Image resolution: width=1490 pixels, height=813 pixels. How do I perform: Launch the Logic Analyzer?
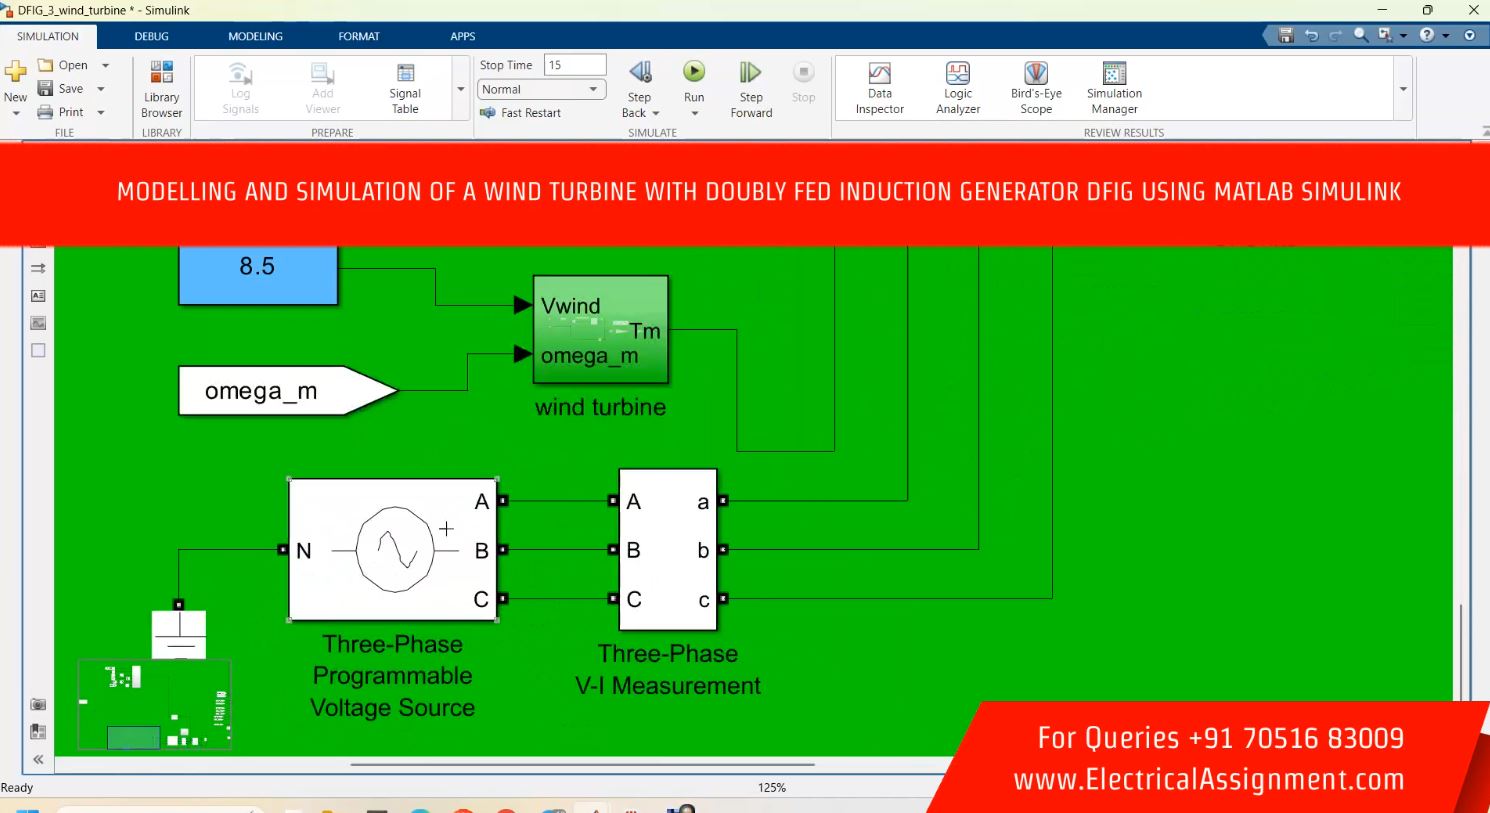957,88
